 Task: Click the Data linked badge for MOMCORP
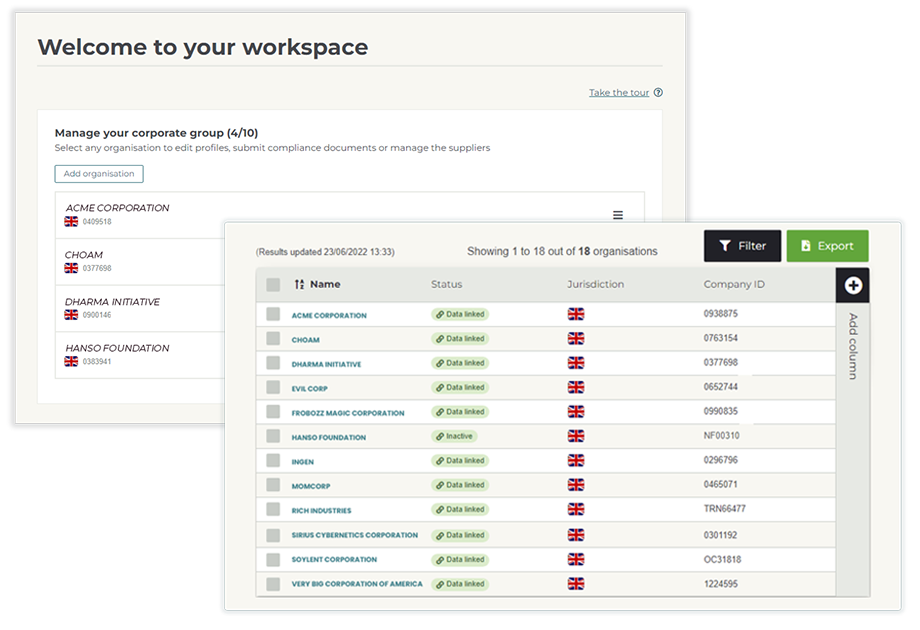point(460,485)
